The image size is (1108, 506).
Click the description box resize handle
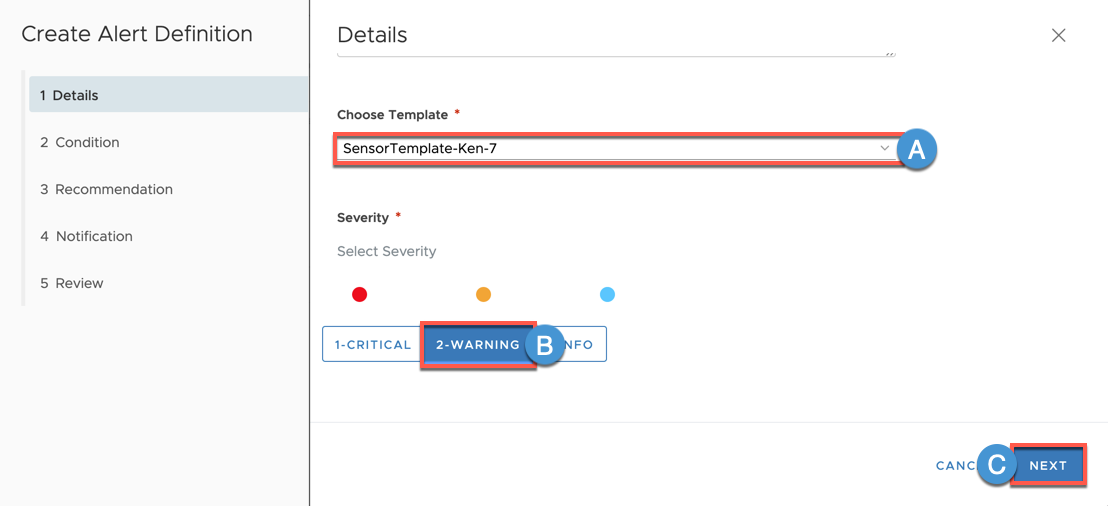click(x=888, y=53)
